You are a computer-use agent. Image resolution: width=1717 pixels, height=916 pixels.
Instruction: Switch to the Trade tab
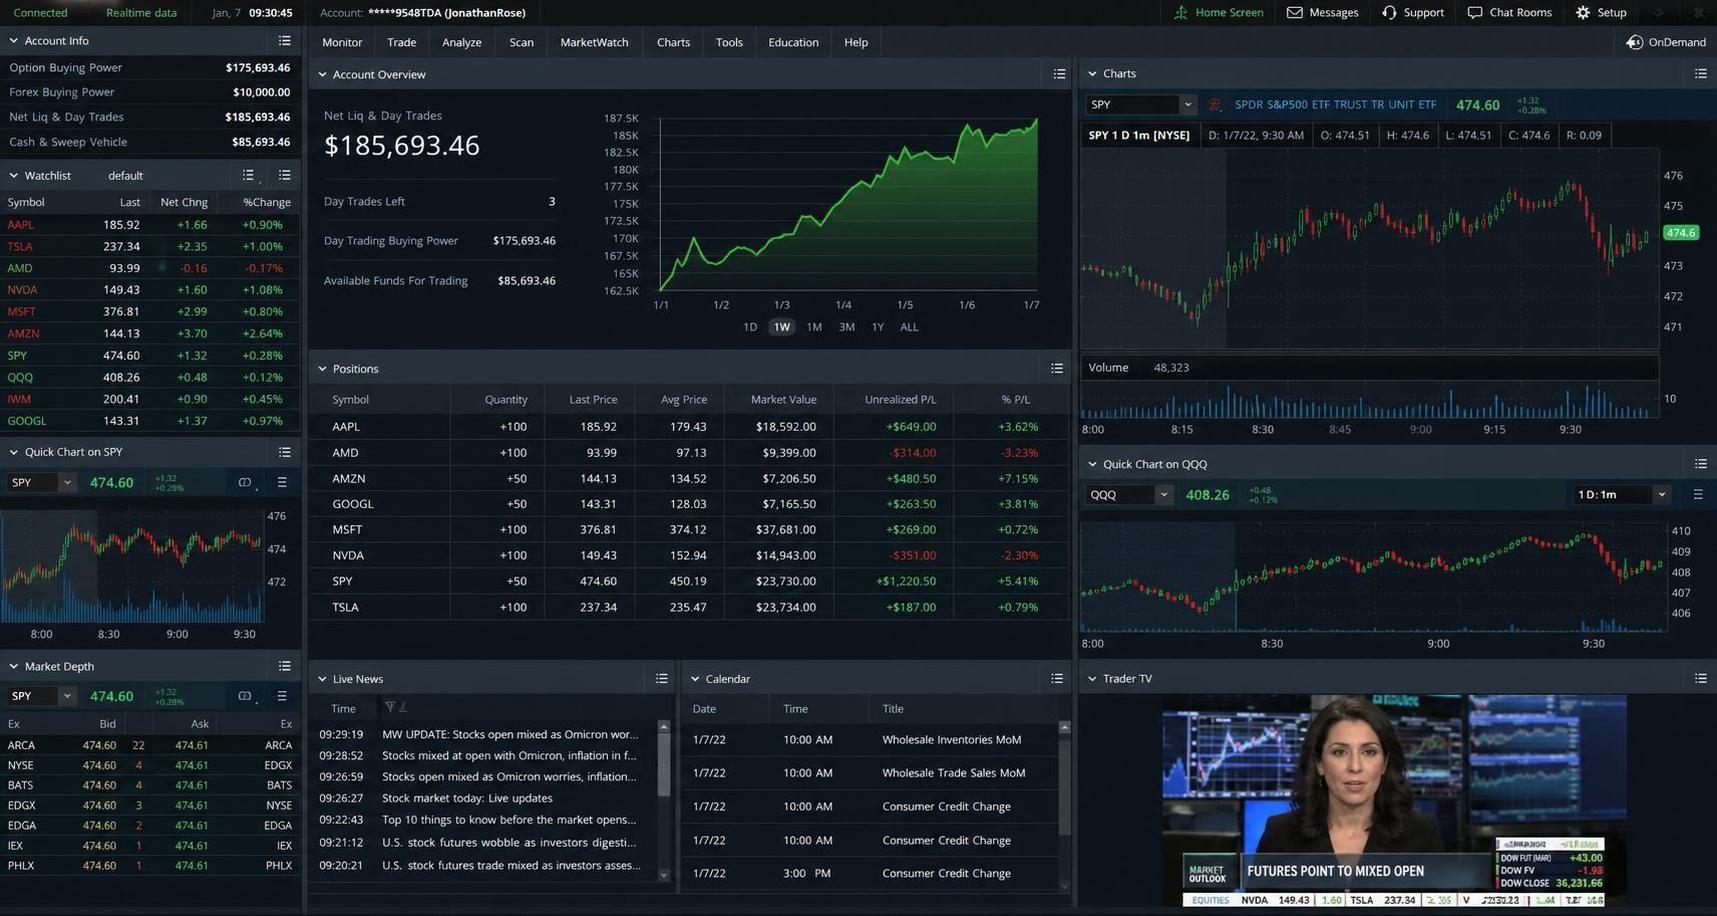pyautogui.click(x=401, y=42)
